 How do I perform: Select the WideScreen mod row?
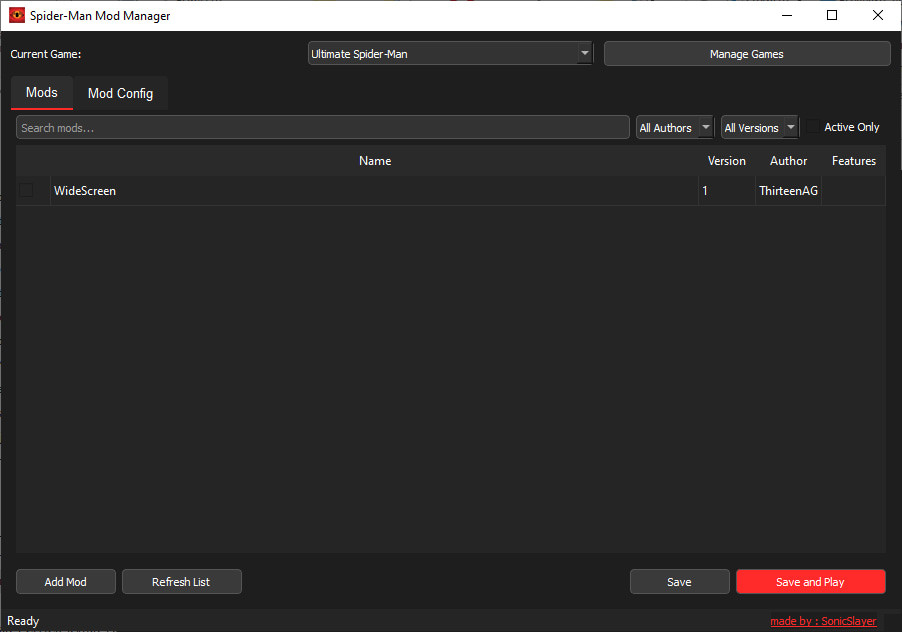tap(375, 190)
